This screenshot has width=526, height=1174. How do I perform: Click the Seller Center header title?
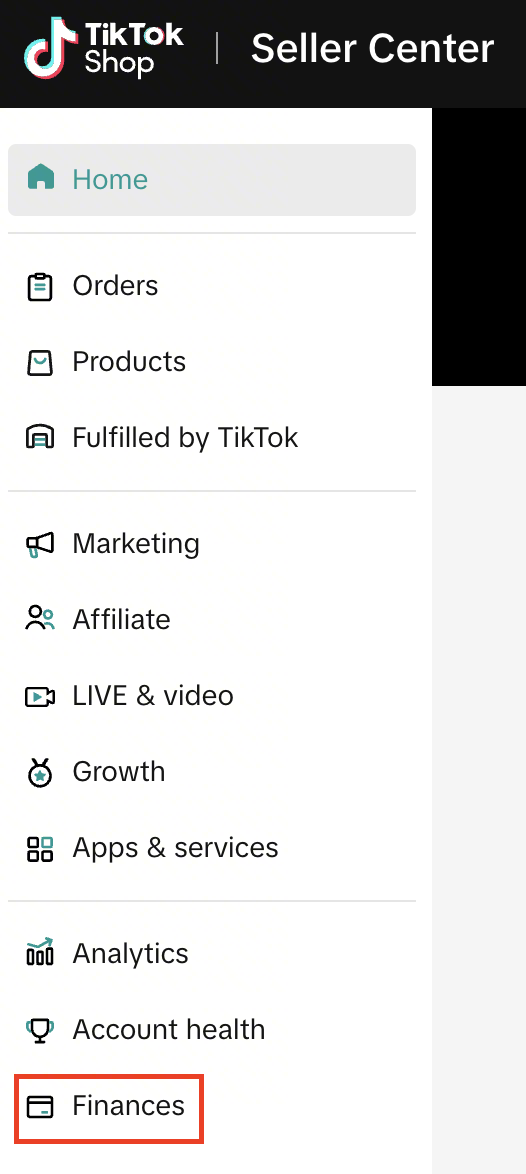(x=372, y=49)
